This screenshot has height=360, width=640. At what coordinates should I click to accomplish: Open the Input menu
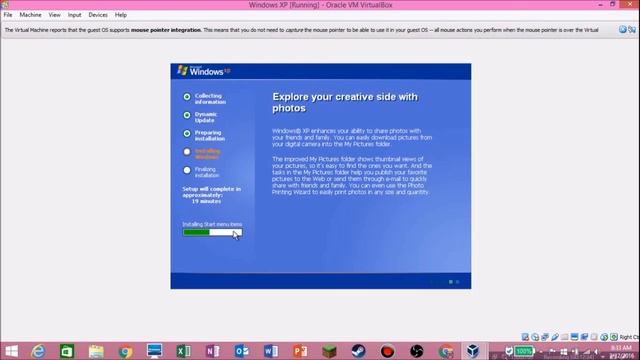74,15
